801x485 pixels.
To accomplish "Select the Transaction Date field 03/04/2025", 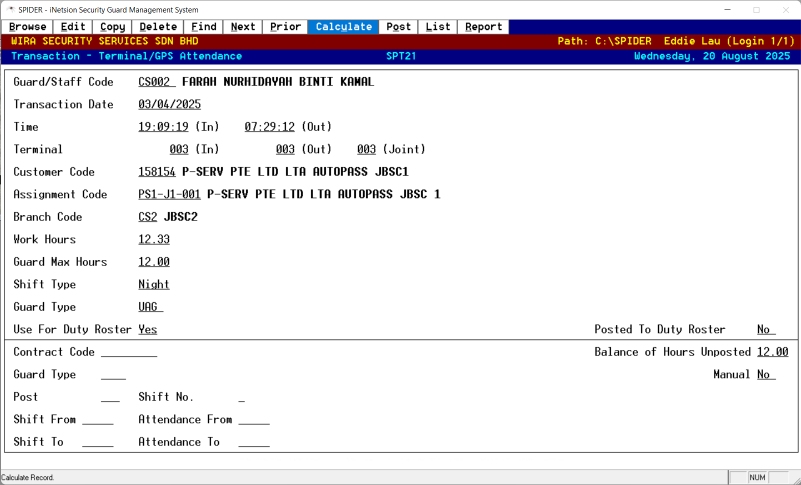I will (x=170, y=104).
